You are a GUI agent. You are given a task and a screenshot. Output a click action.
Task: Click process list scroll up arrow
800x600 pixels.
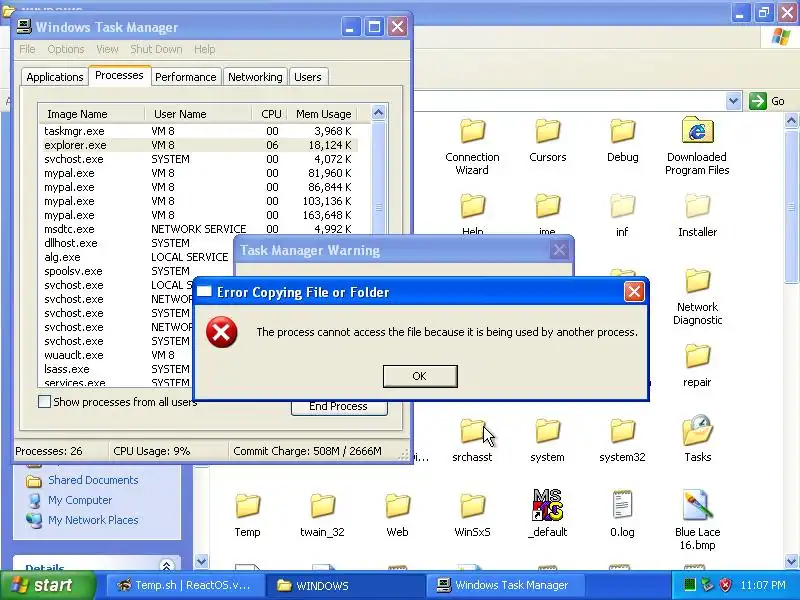click(379, 113)
